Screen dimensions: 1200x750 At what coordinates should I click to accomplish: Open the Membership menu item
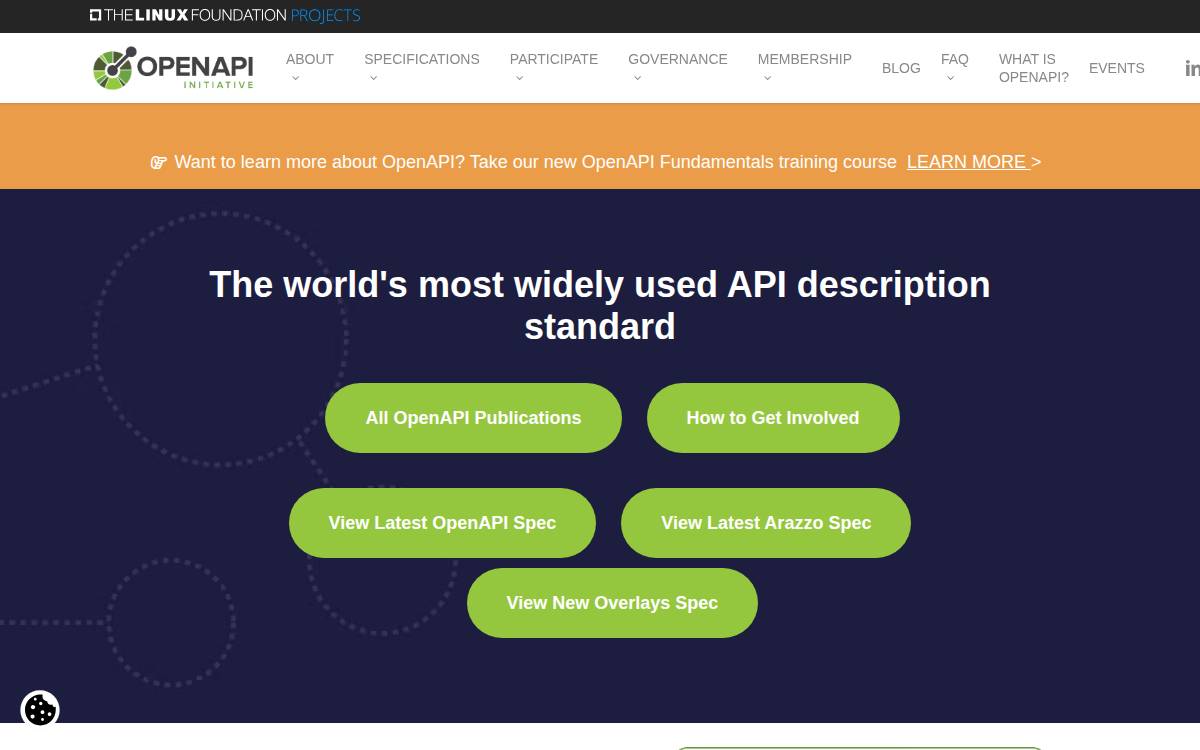pyautogui.click(x=805, y=59)
